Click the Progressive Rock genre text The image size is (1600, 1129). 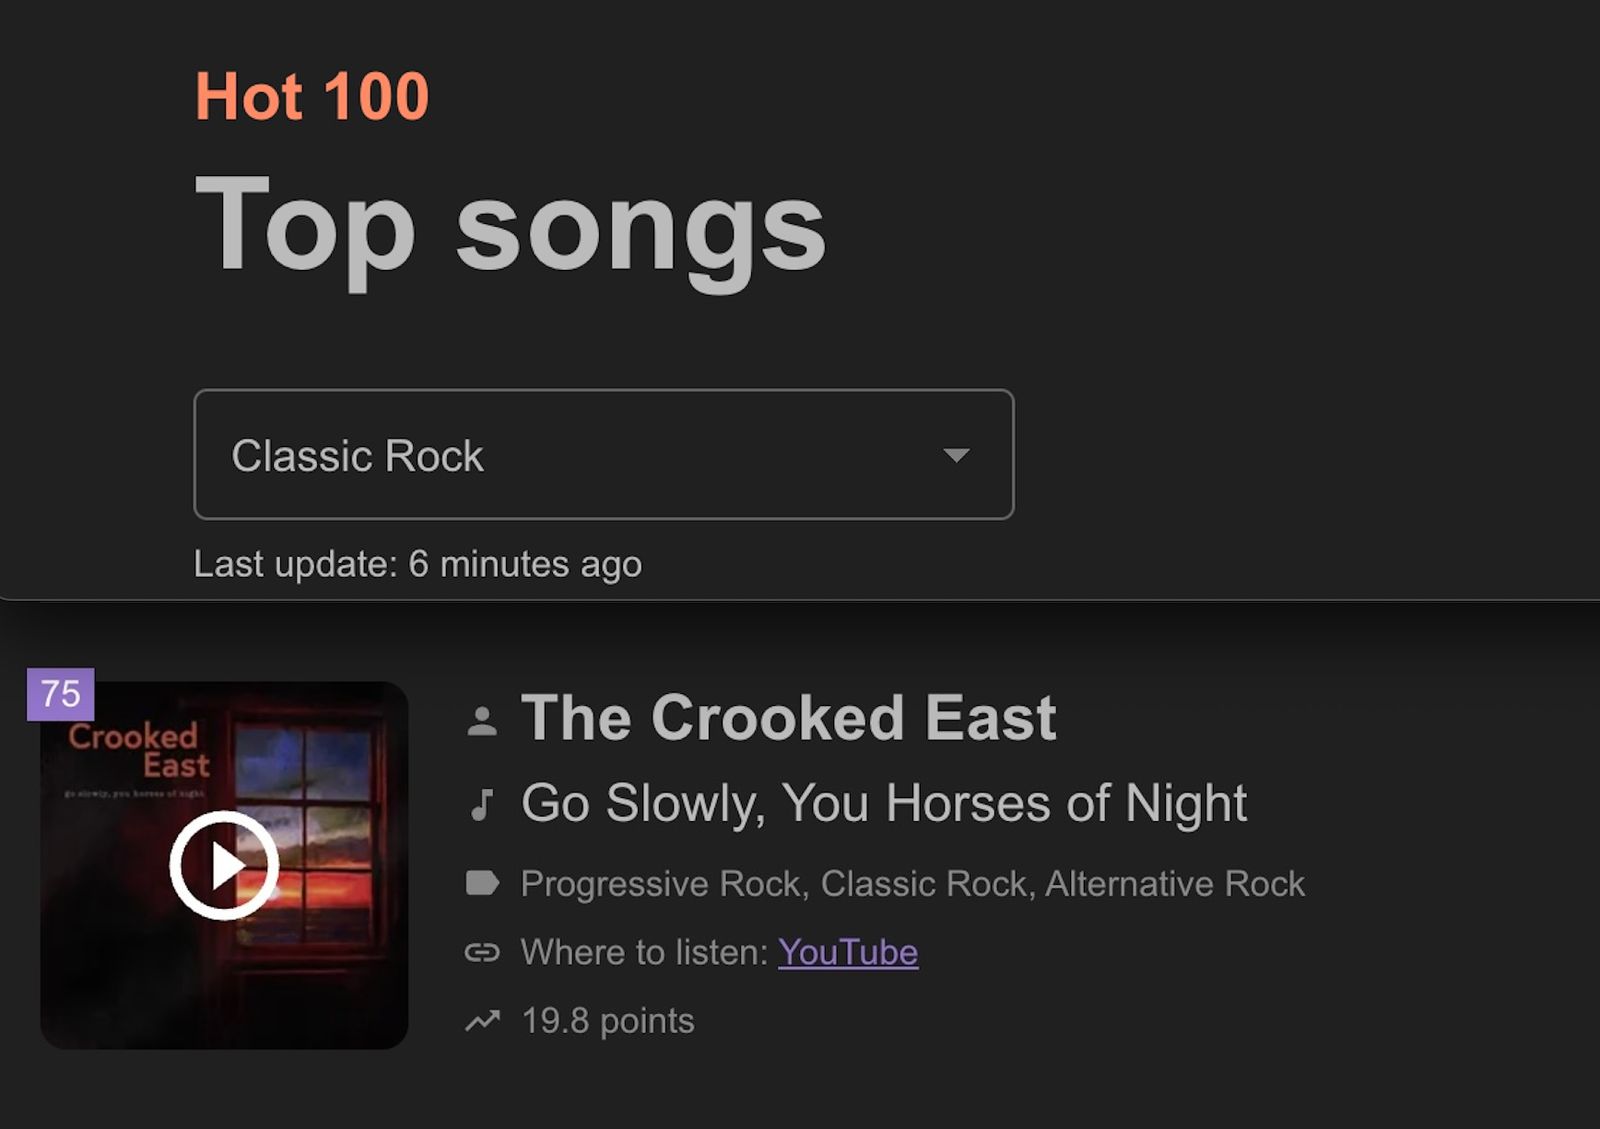[x=661, y=884]
